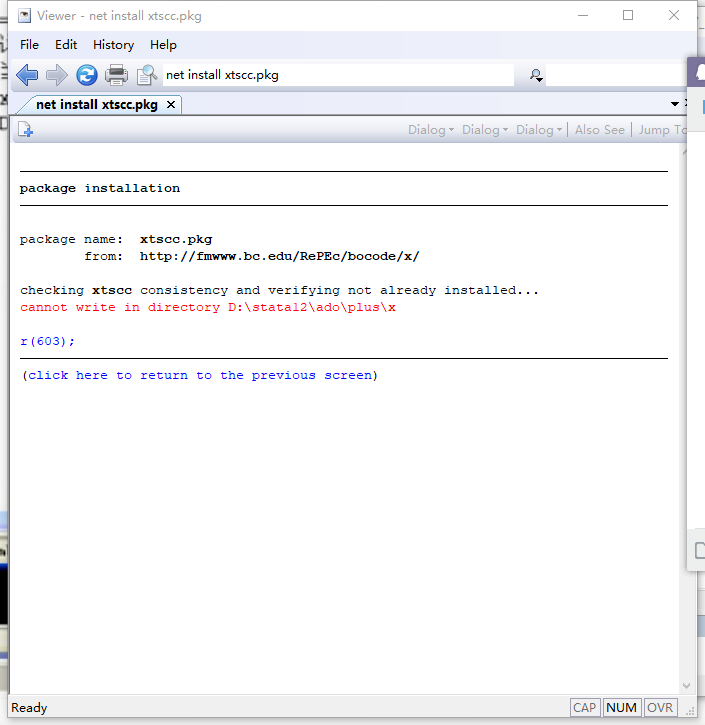The height and width of the screenshot is (725, 705).
Task: Click the package installation heading text
Action: (100, 188)
